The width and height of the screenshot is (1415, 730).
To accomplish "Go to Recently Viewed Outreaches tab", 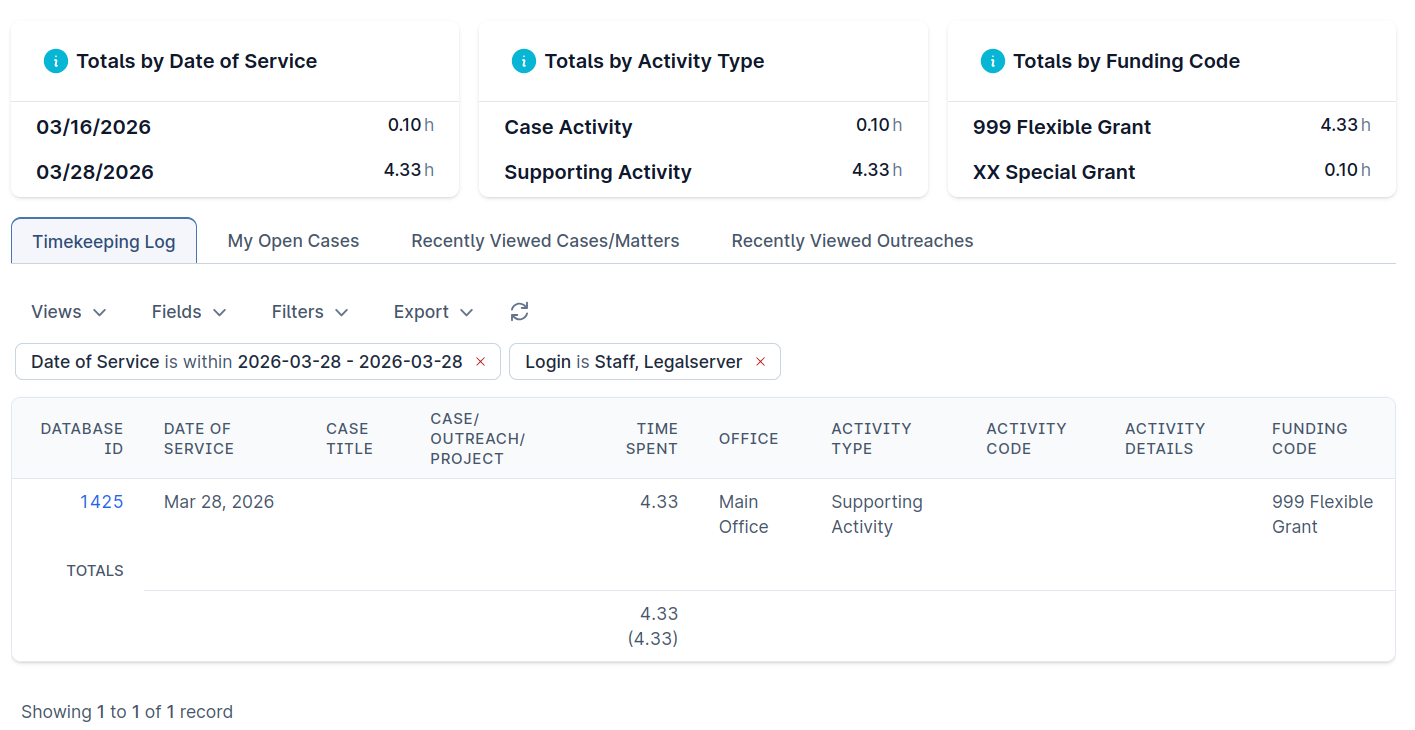I will [852, 241].
